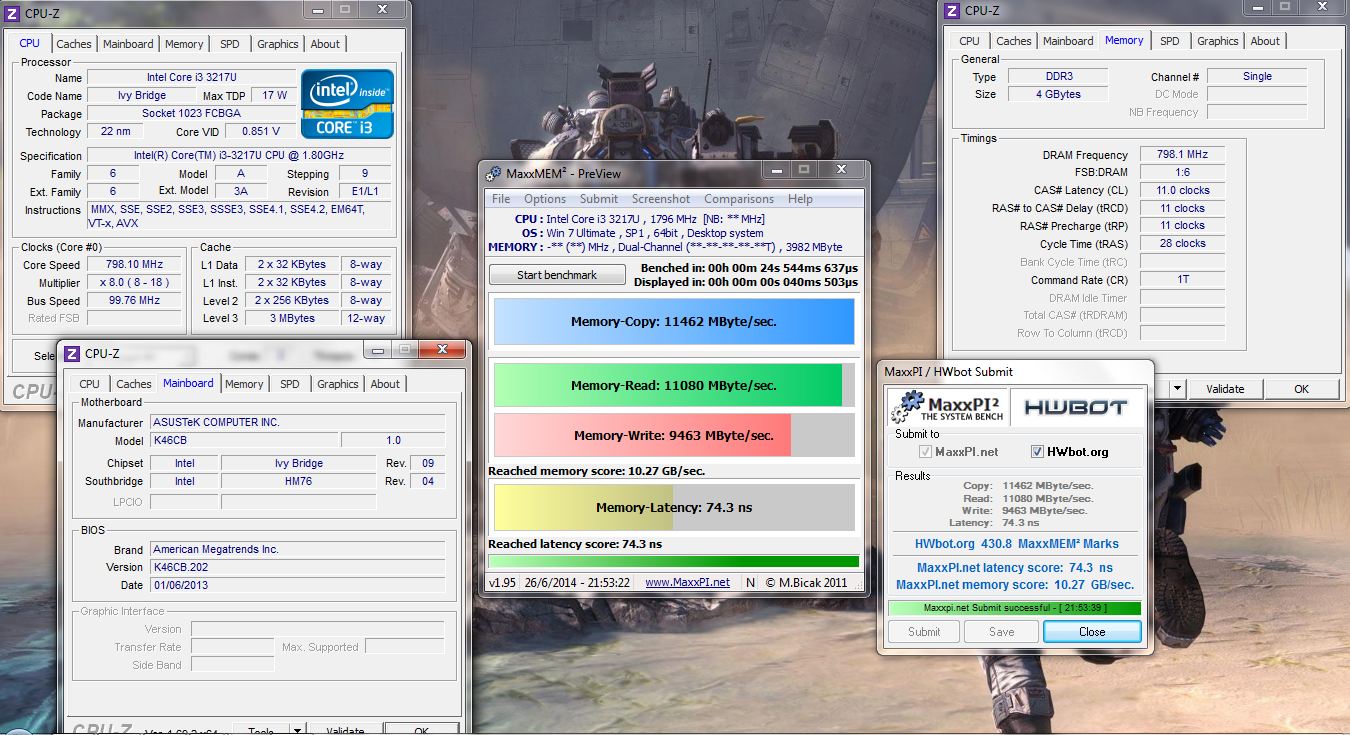
Task: Select Memory tab in processor CPU-Z window
Action: 184,44
